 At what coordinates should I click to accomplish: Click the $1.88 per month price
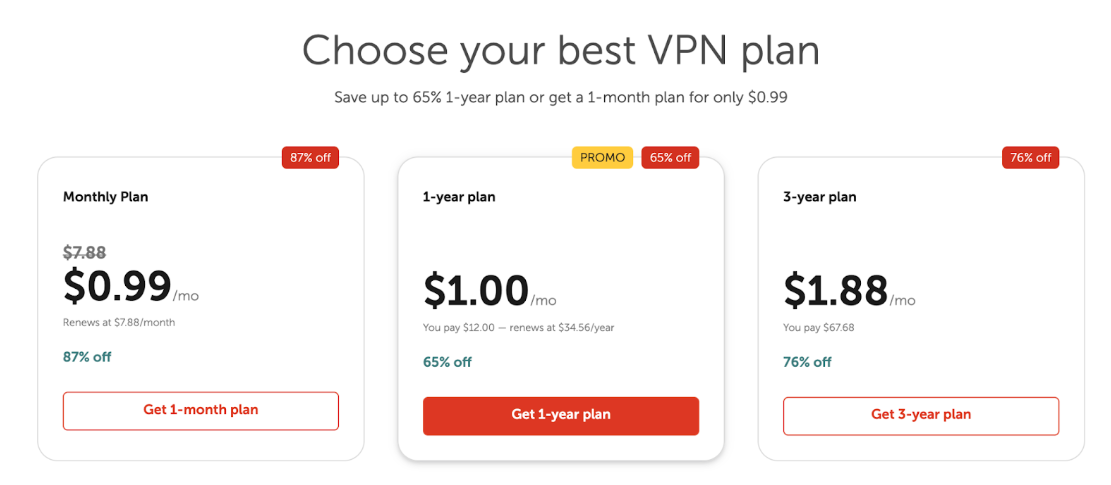836,291
